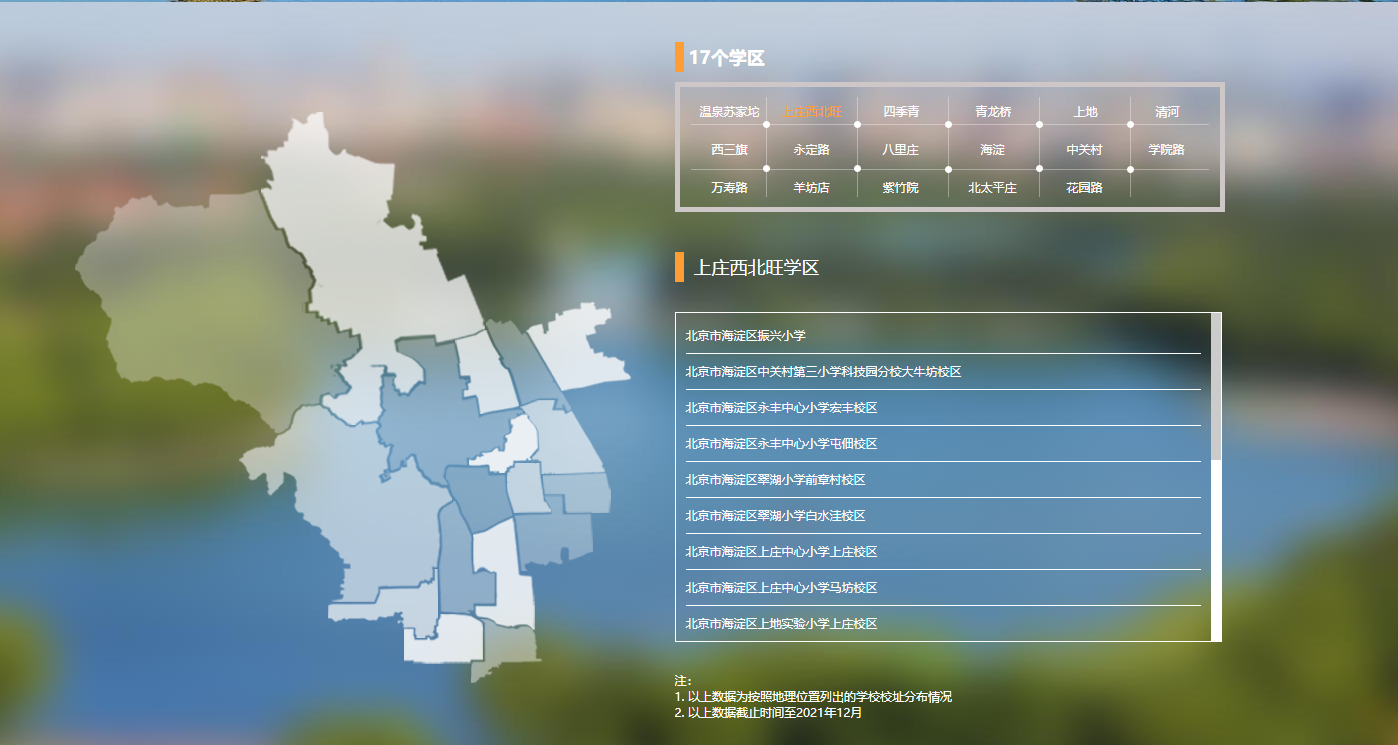Switch to the 四季青 district
The image size is (1398, 745).
(901, 112)
